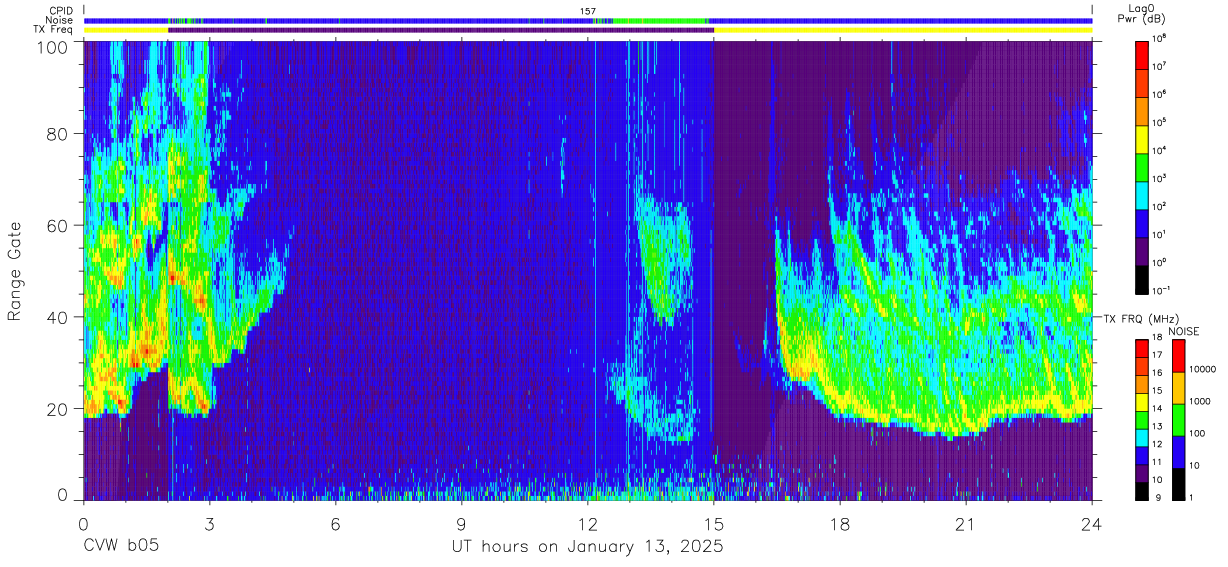Click the 'UT hours on January 13, 2025' axis title
1228x567 pixels.
click(x=588, y=548)
